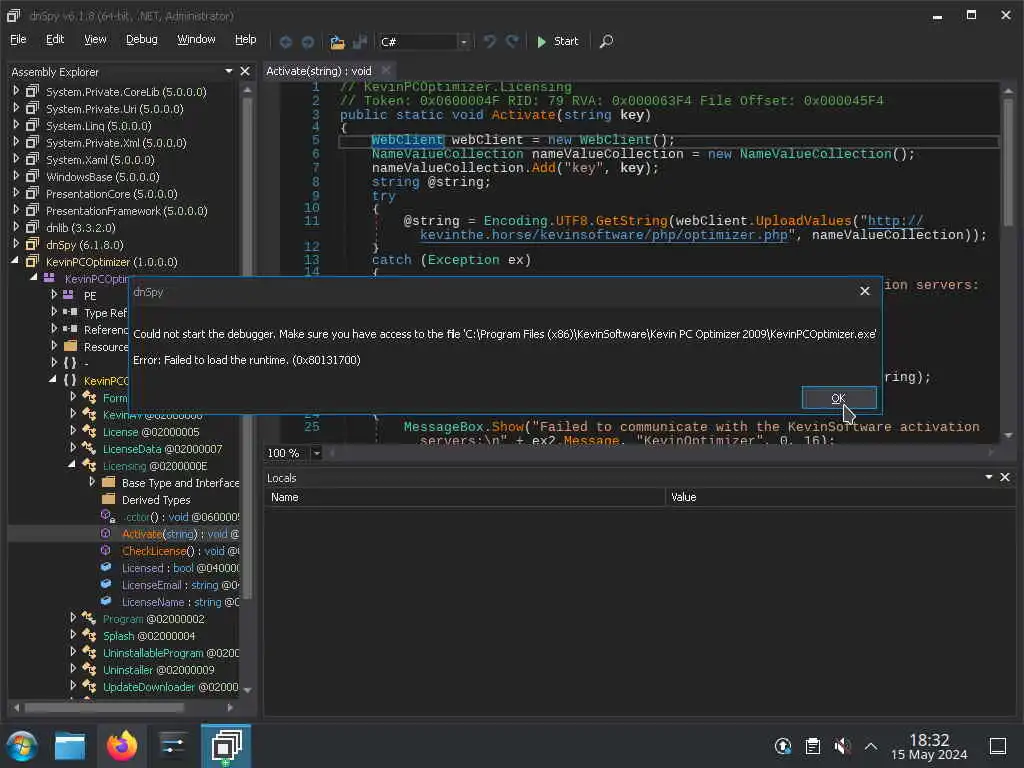Click the Navigate Forward arrow icon
Image resolution: width=1024 pixels, height=768 pixels.
point(308,42)
